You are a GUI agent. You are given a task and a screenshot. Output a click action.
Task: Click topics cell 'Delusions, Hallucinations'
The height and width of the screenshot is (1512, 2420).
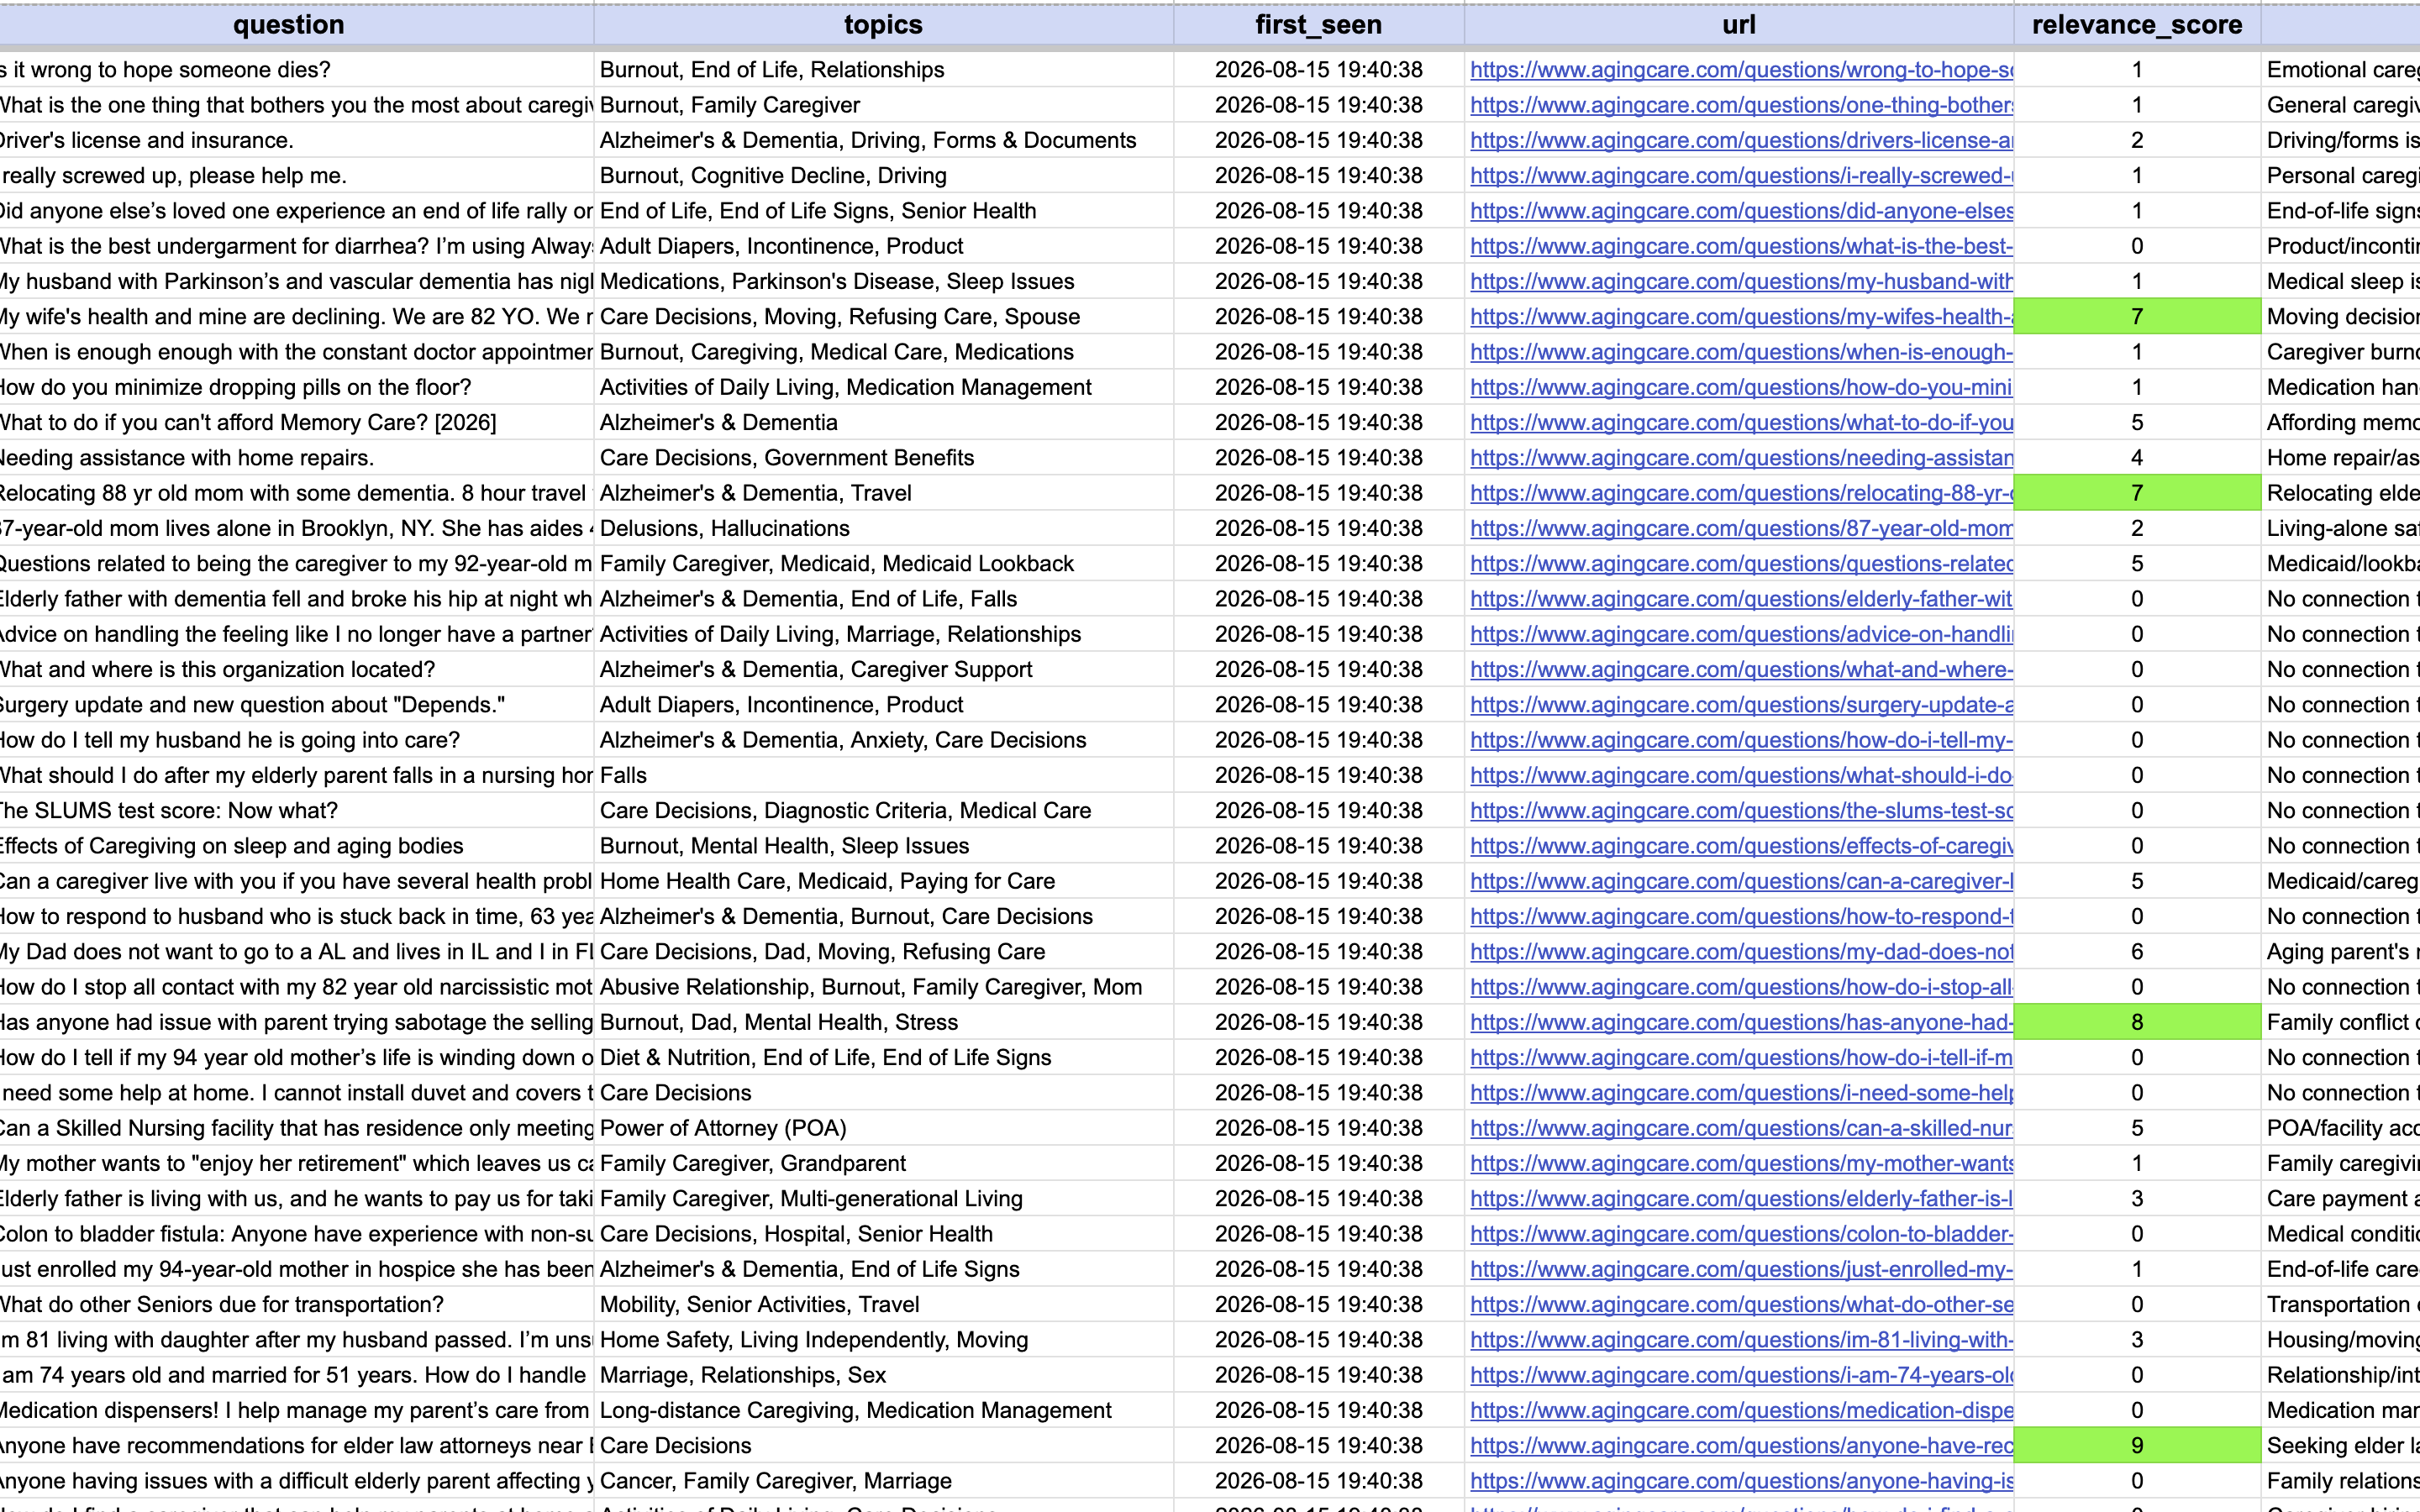coord(884,529)
